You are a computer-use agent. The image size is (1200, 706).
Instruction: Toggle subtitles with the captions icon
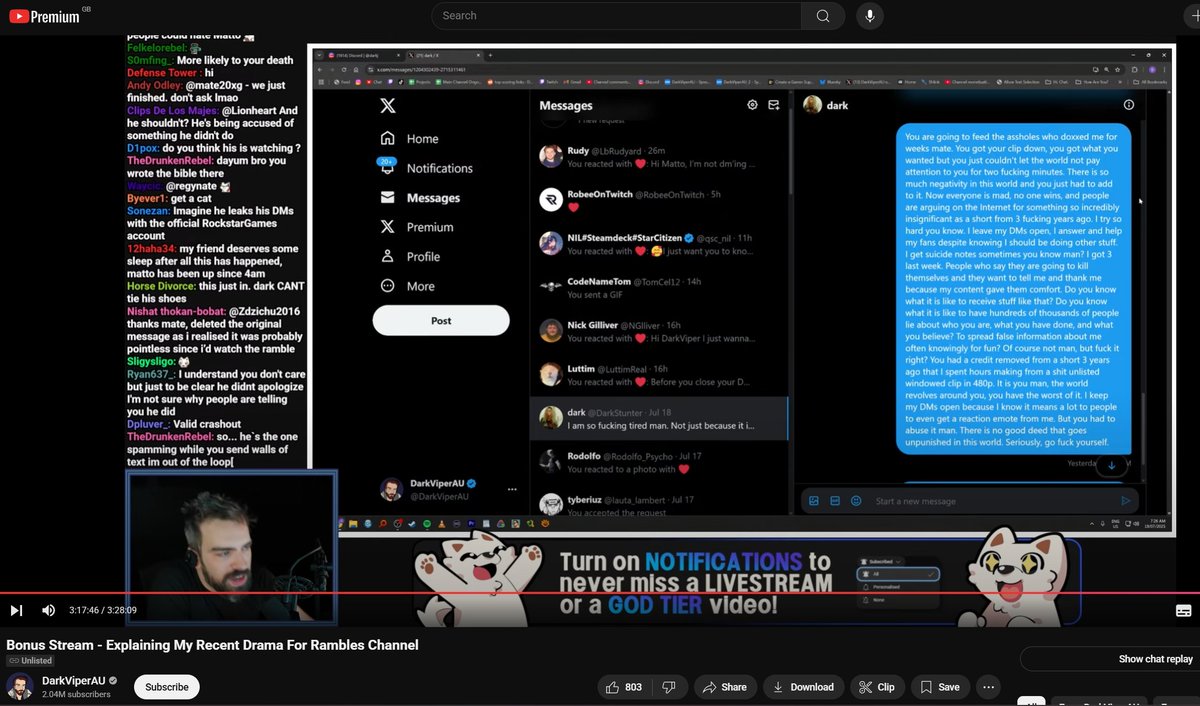tap(1183, 610)
